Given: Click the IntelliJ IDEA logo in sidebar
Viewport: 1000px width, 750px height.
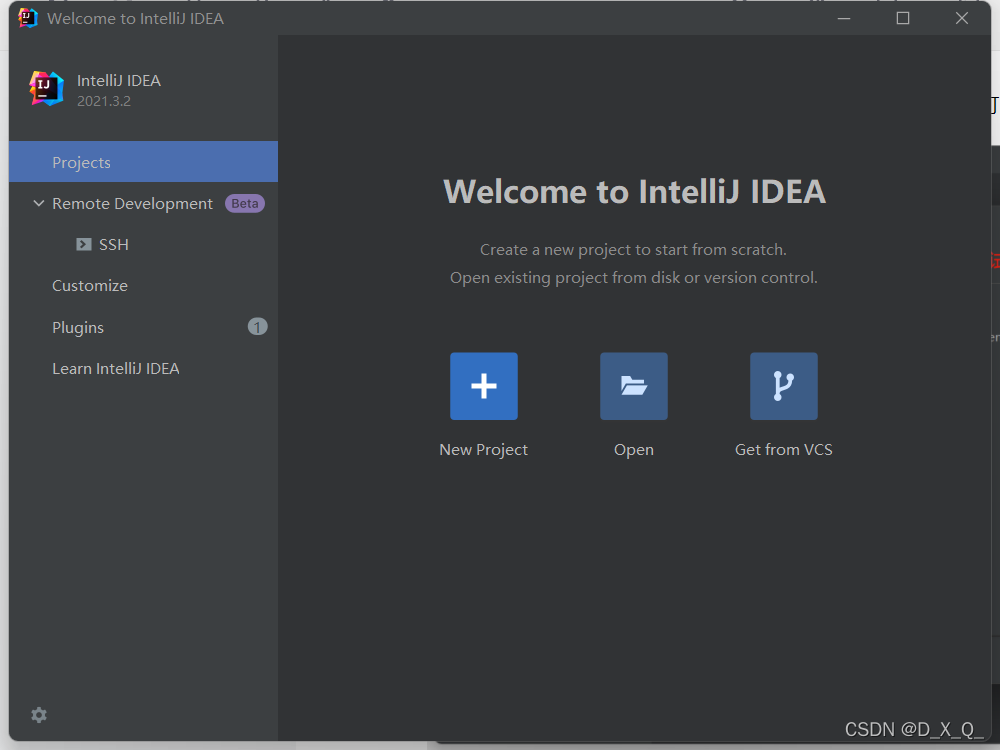Looking at the screenshot, I should point(47,89).
